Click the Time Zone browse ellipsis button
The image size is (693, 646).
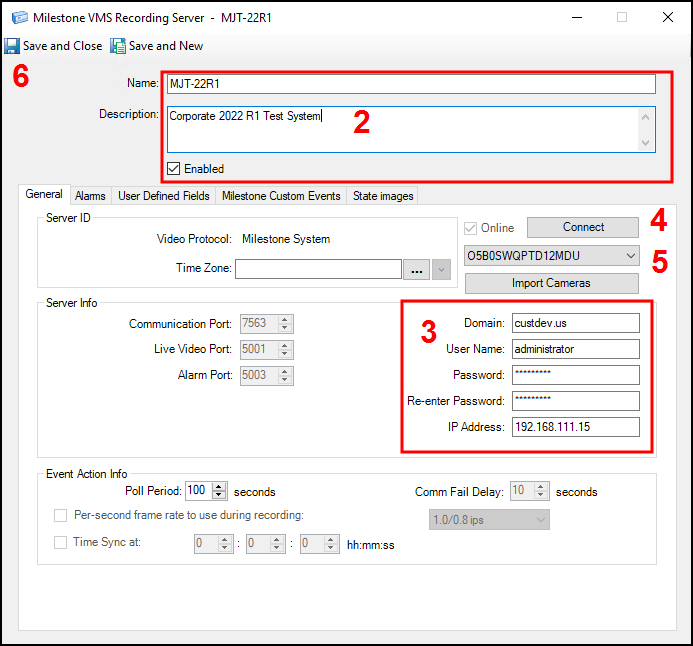click(416, 270)
